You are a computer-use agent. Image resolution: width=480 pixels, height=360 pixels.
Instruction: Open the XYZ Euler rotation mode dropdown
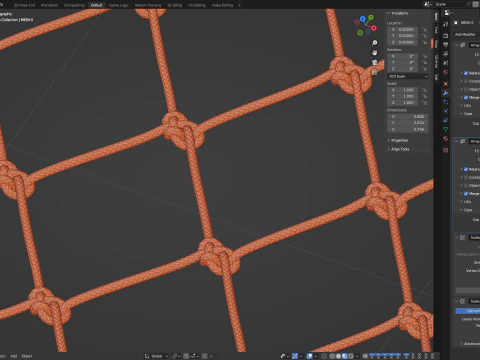coord(408,76)
